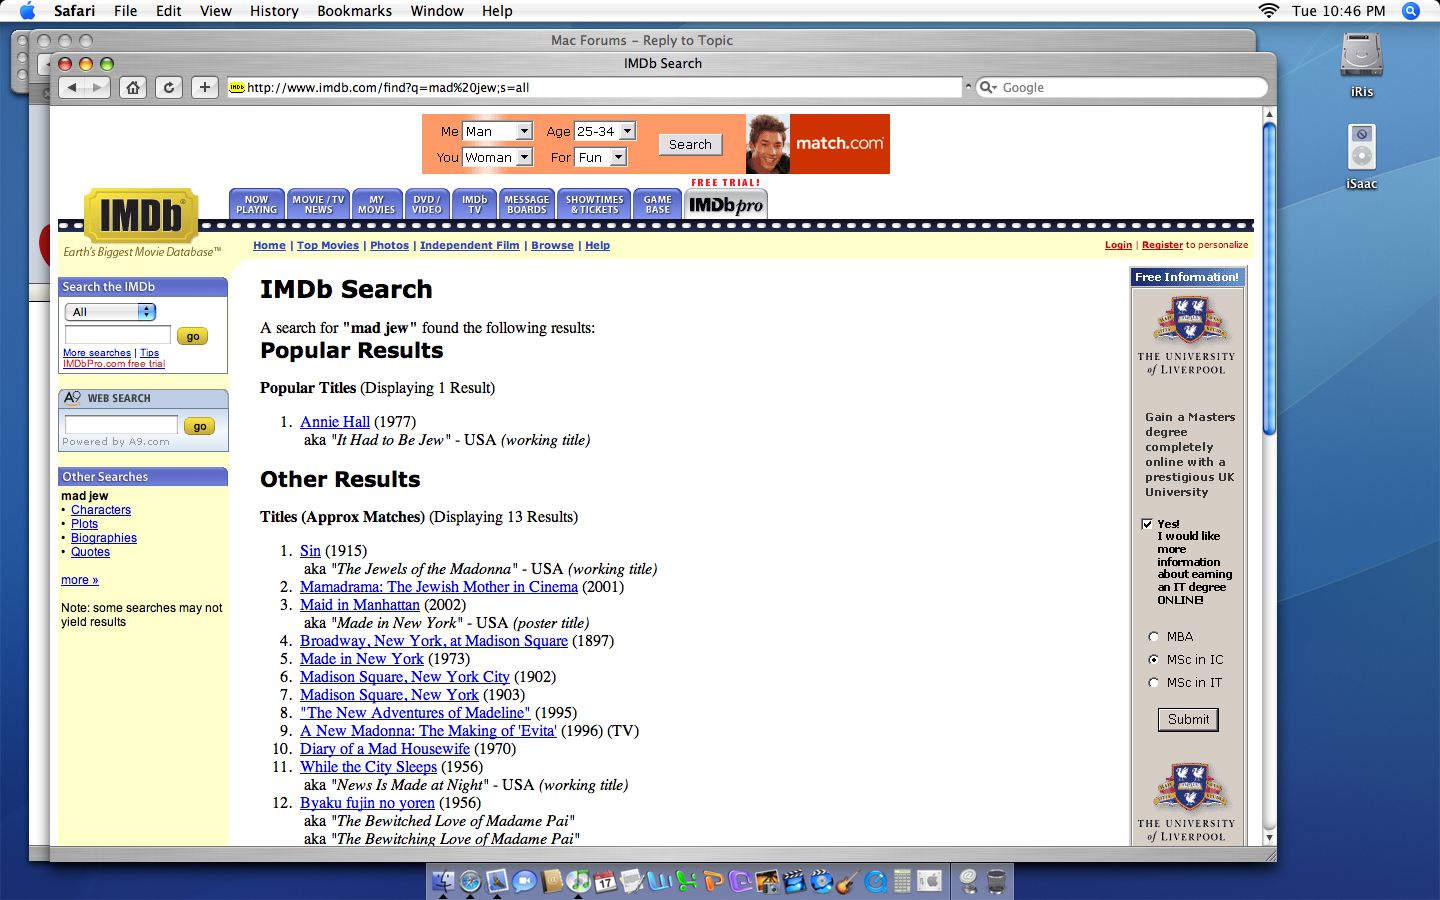The image size is (1440, 900).
Task: Launch iChat from the Dock
Action: coord(524,881)
